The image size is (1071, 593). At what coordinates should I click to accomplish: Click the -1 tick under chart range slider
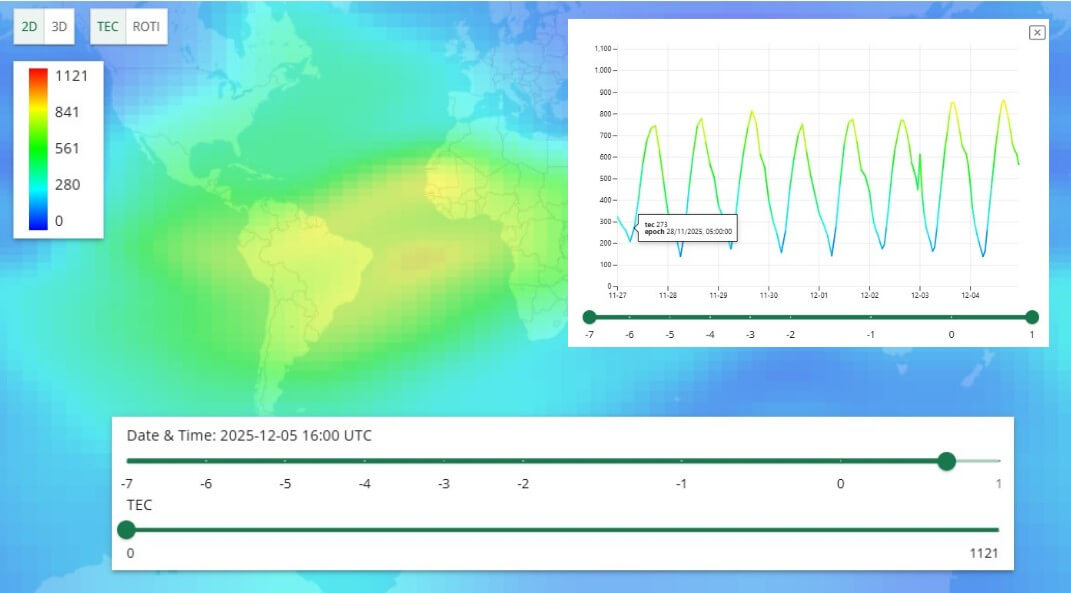871,334
